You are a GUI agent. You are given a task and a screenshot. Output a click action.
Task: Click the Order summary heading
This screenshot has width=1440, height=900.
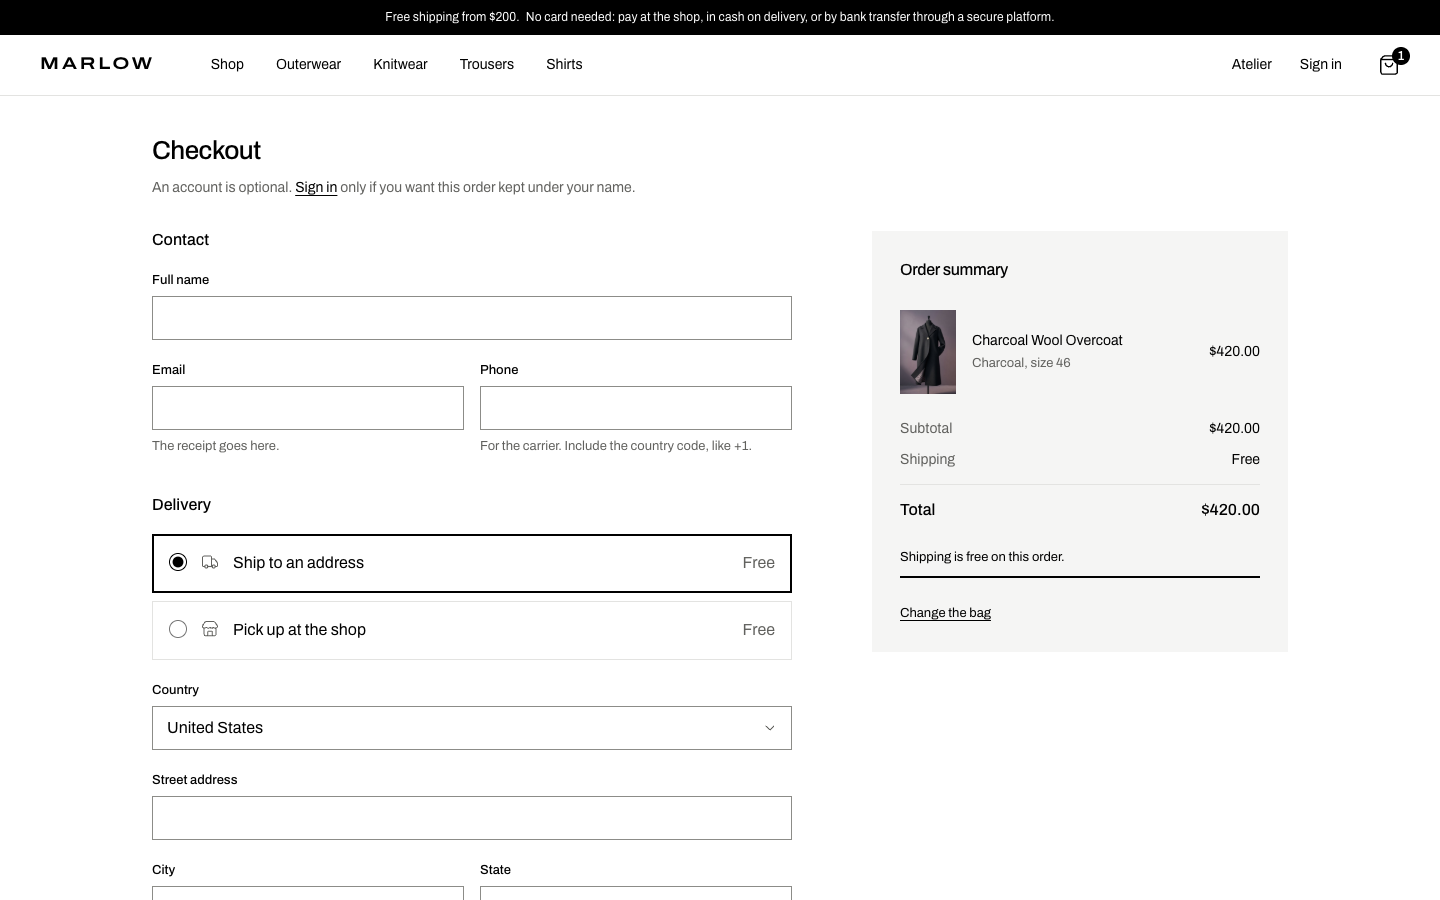click(x=954, y=270)
